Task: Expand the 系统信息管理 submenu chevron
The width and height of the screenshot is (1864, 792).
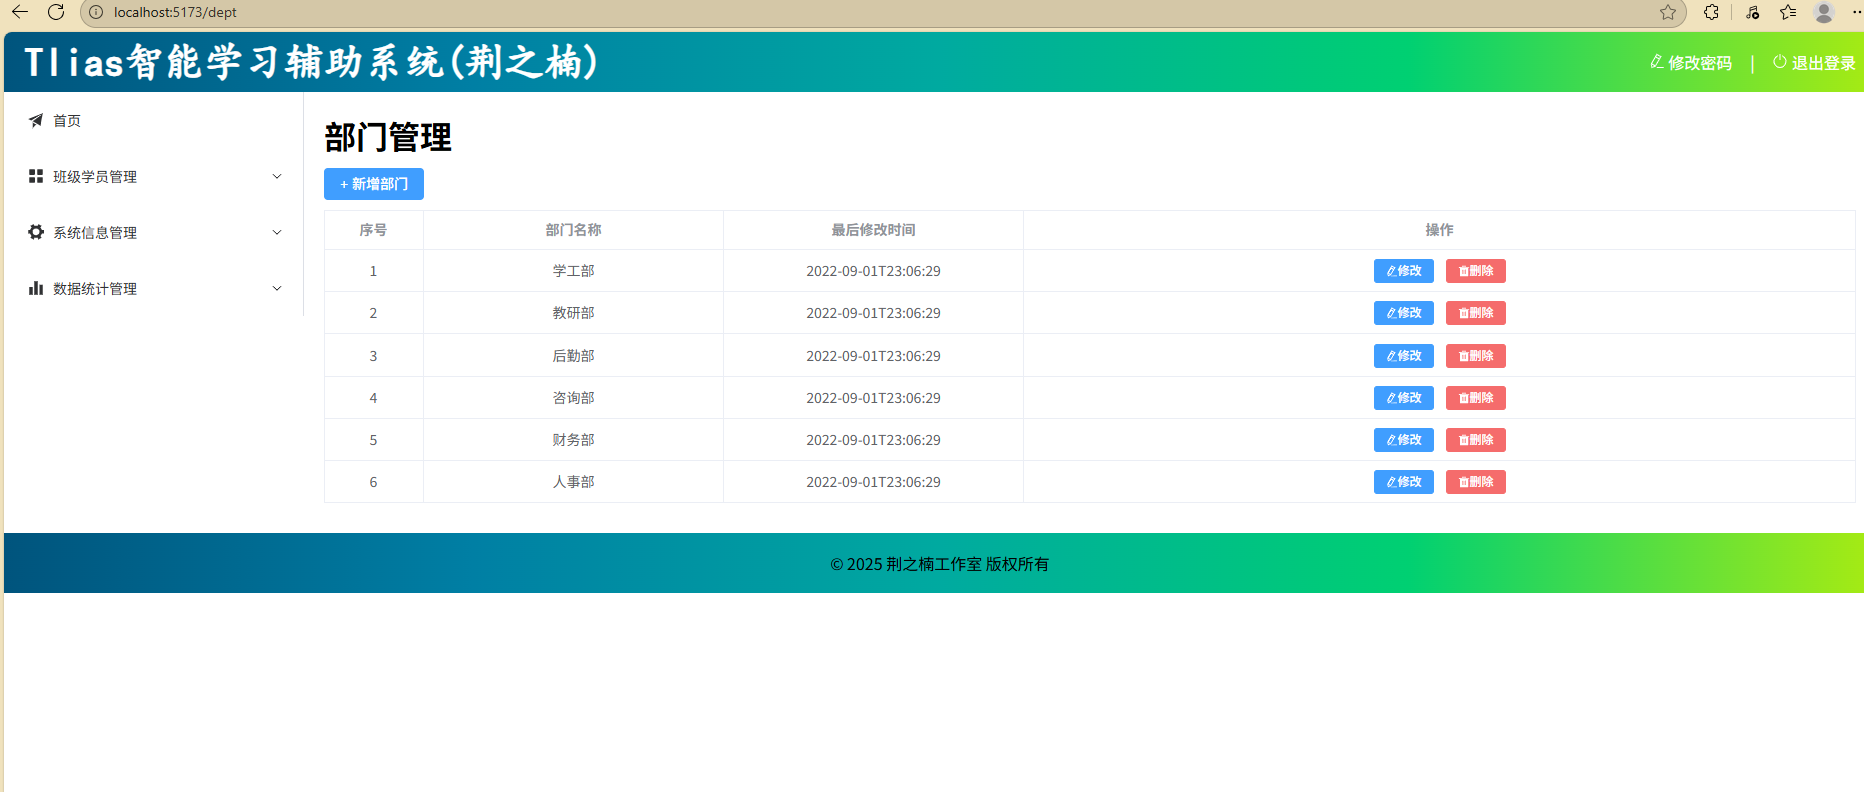Action: click(x=277, y=233)
